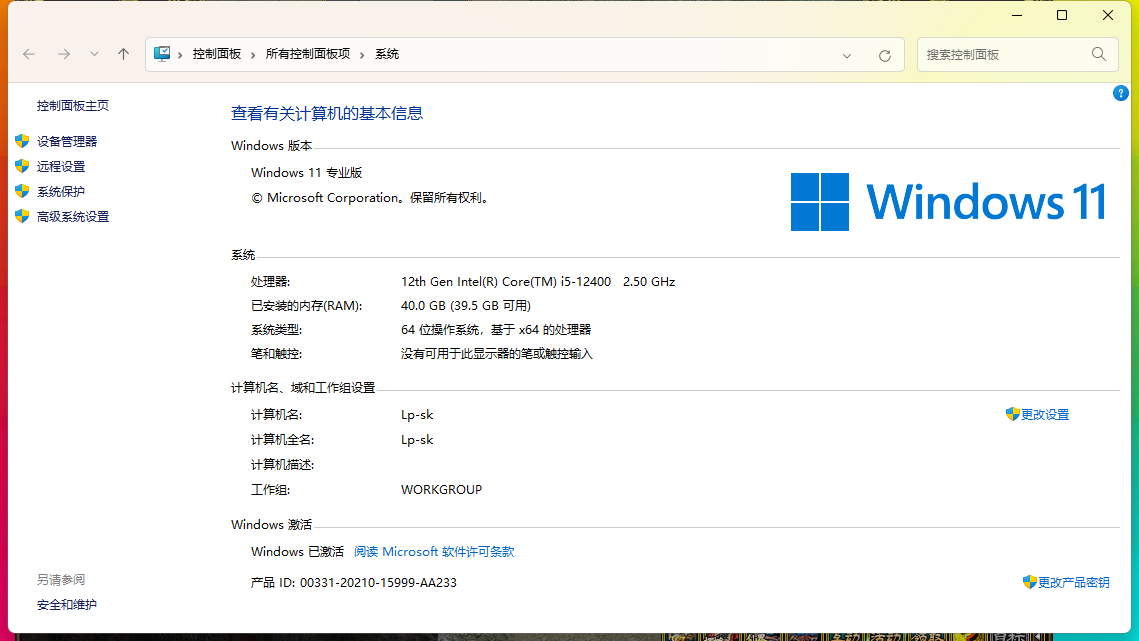Go up one level with the up arrow

[x=123, y=55]
